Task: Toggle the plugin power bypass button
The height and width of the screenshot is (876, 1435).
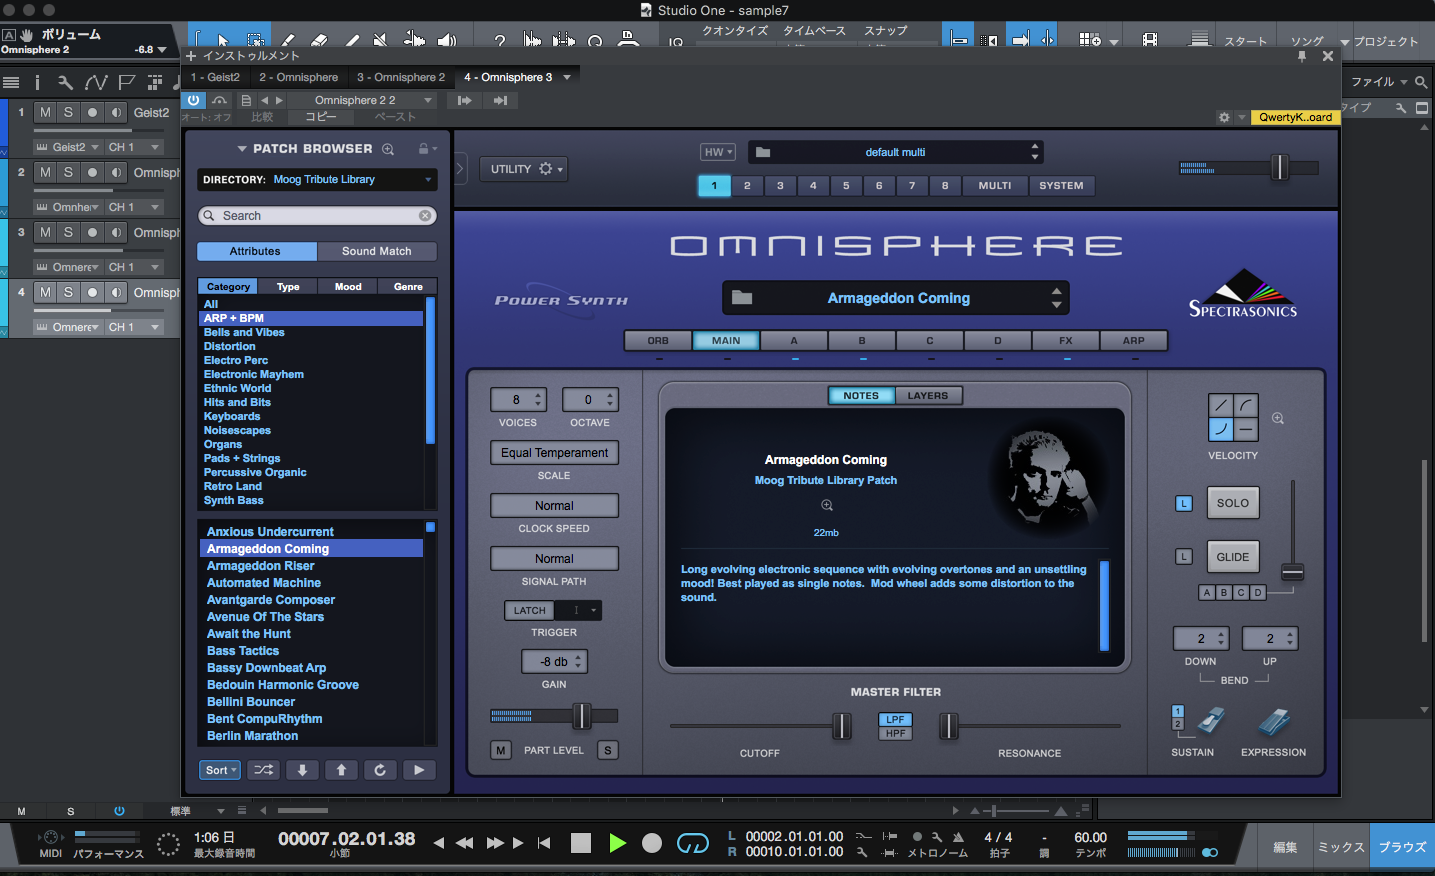Action: tap(194, 100)
